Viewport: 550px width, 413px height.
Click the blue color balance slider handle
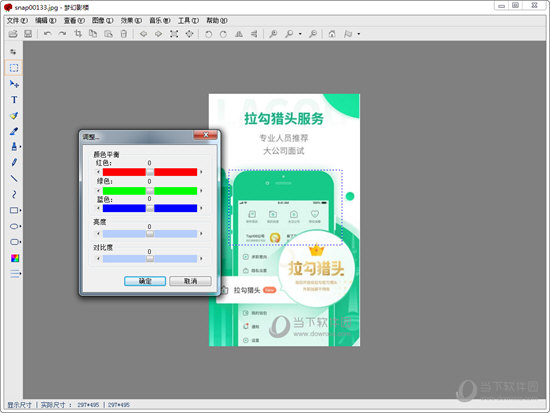pyautogui.click(x=150, y=208)
